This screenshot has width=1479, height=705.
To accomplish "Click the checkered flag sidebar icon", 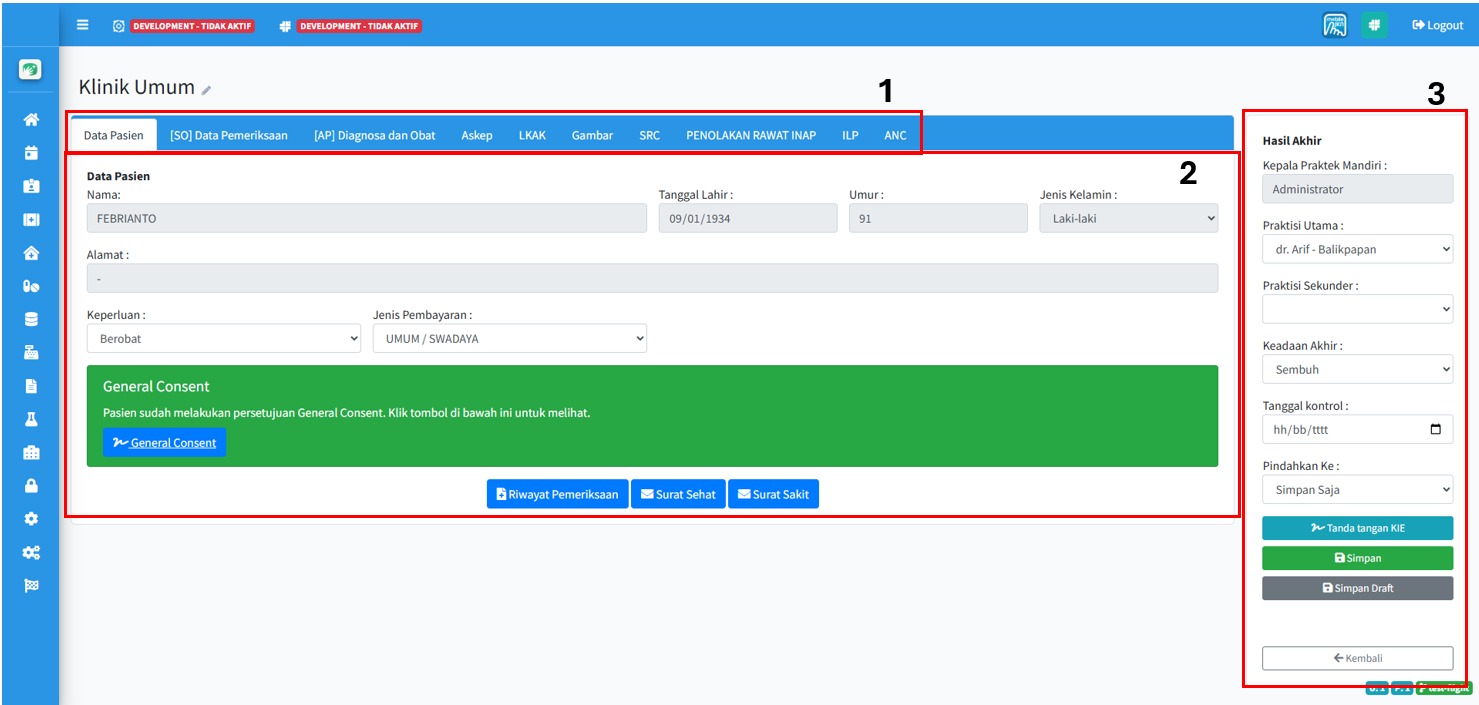I will point(31,585).
